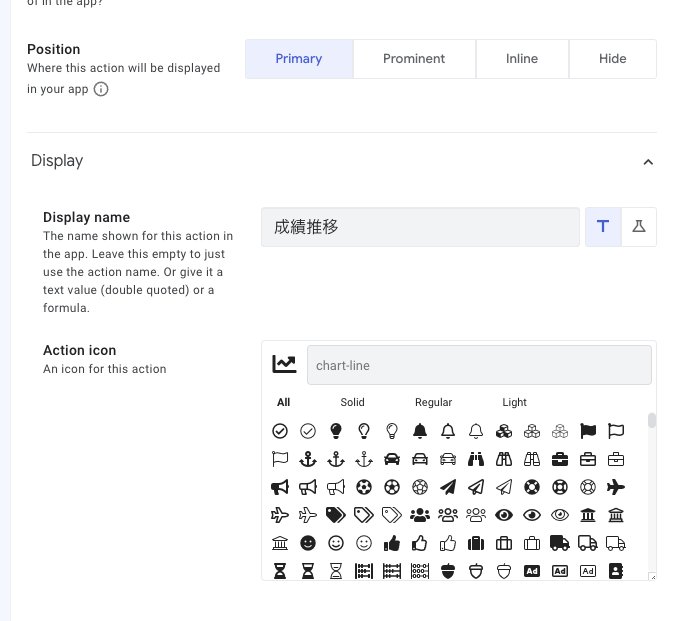Select the solid airplane icon
690x621 pixels.
click(616, 487)
